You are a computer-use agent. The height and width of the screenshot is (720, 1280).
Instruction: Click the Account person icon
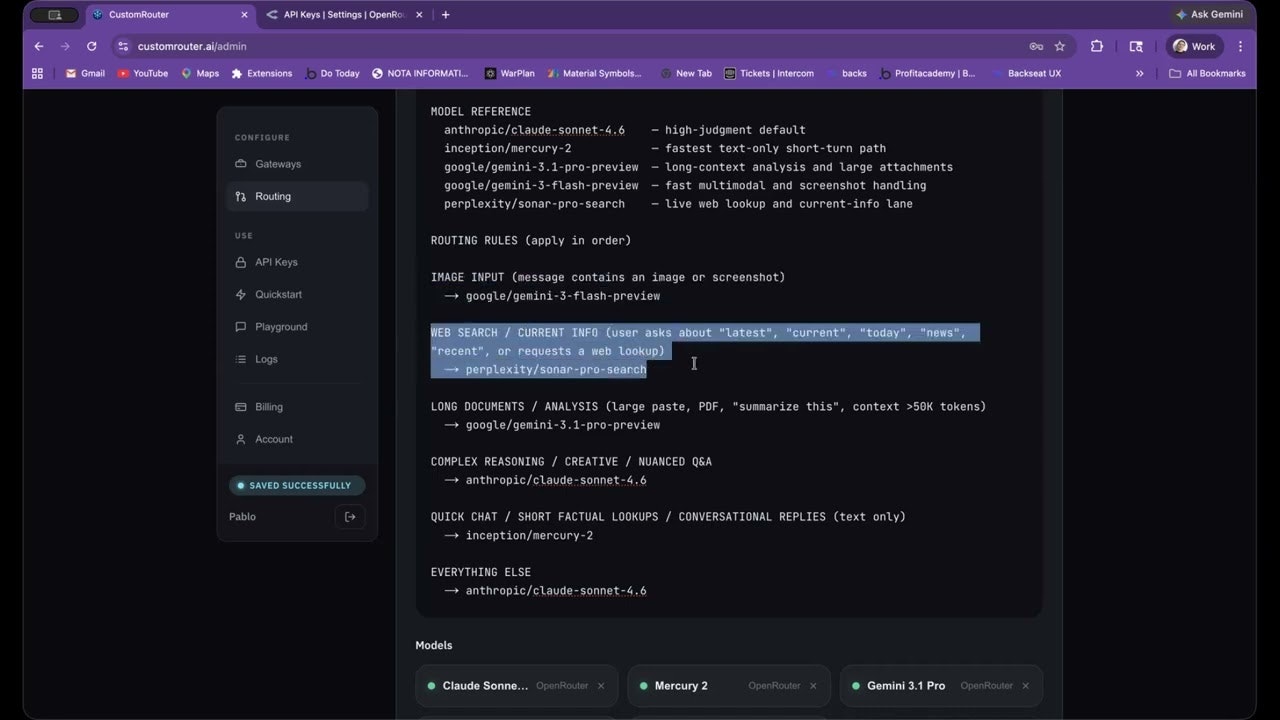[x=240, y=439]
